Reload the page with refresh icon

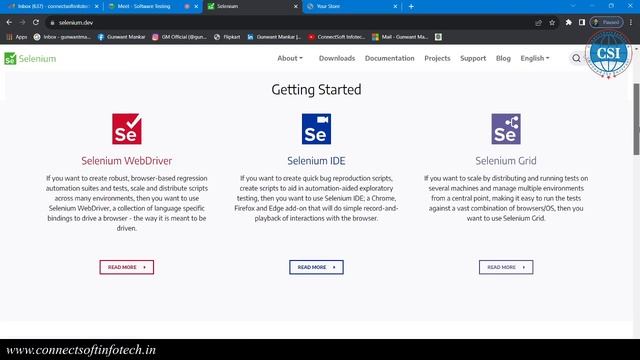coord(36,22)
